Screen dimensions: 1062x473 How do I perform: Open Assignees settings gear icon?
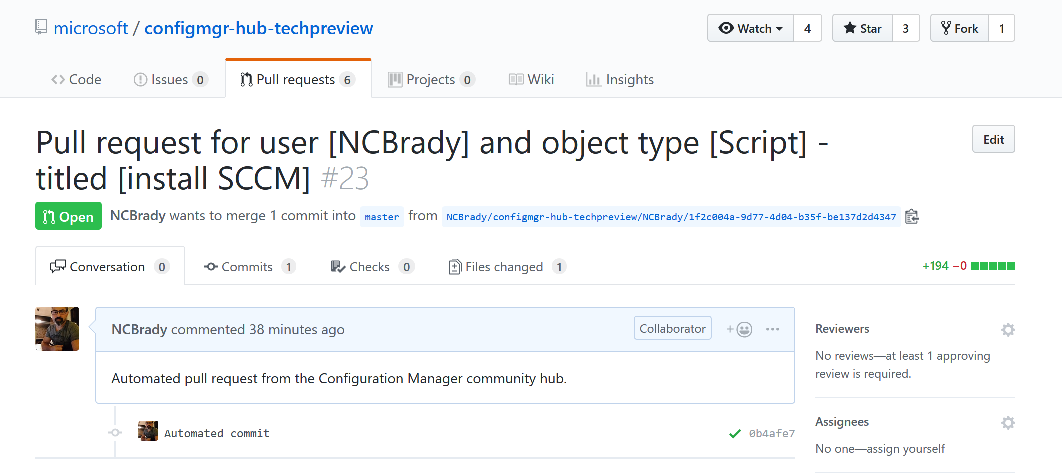1008,423
